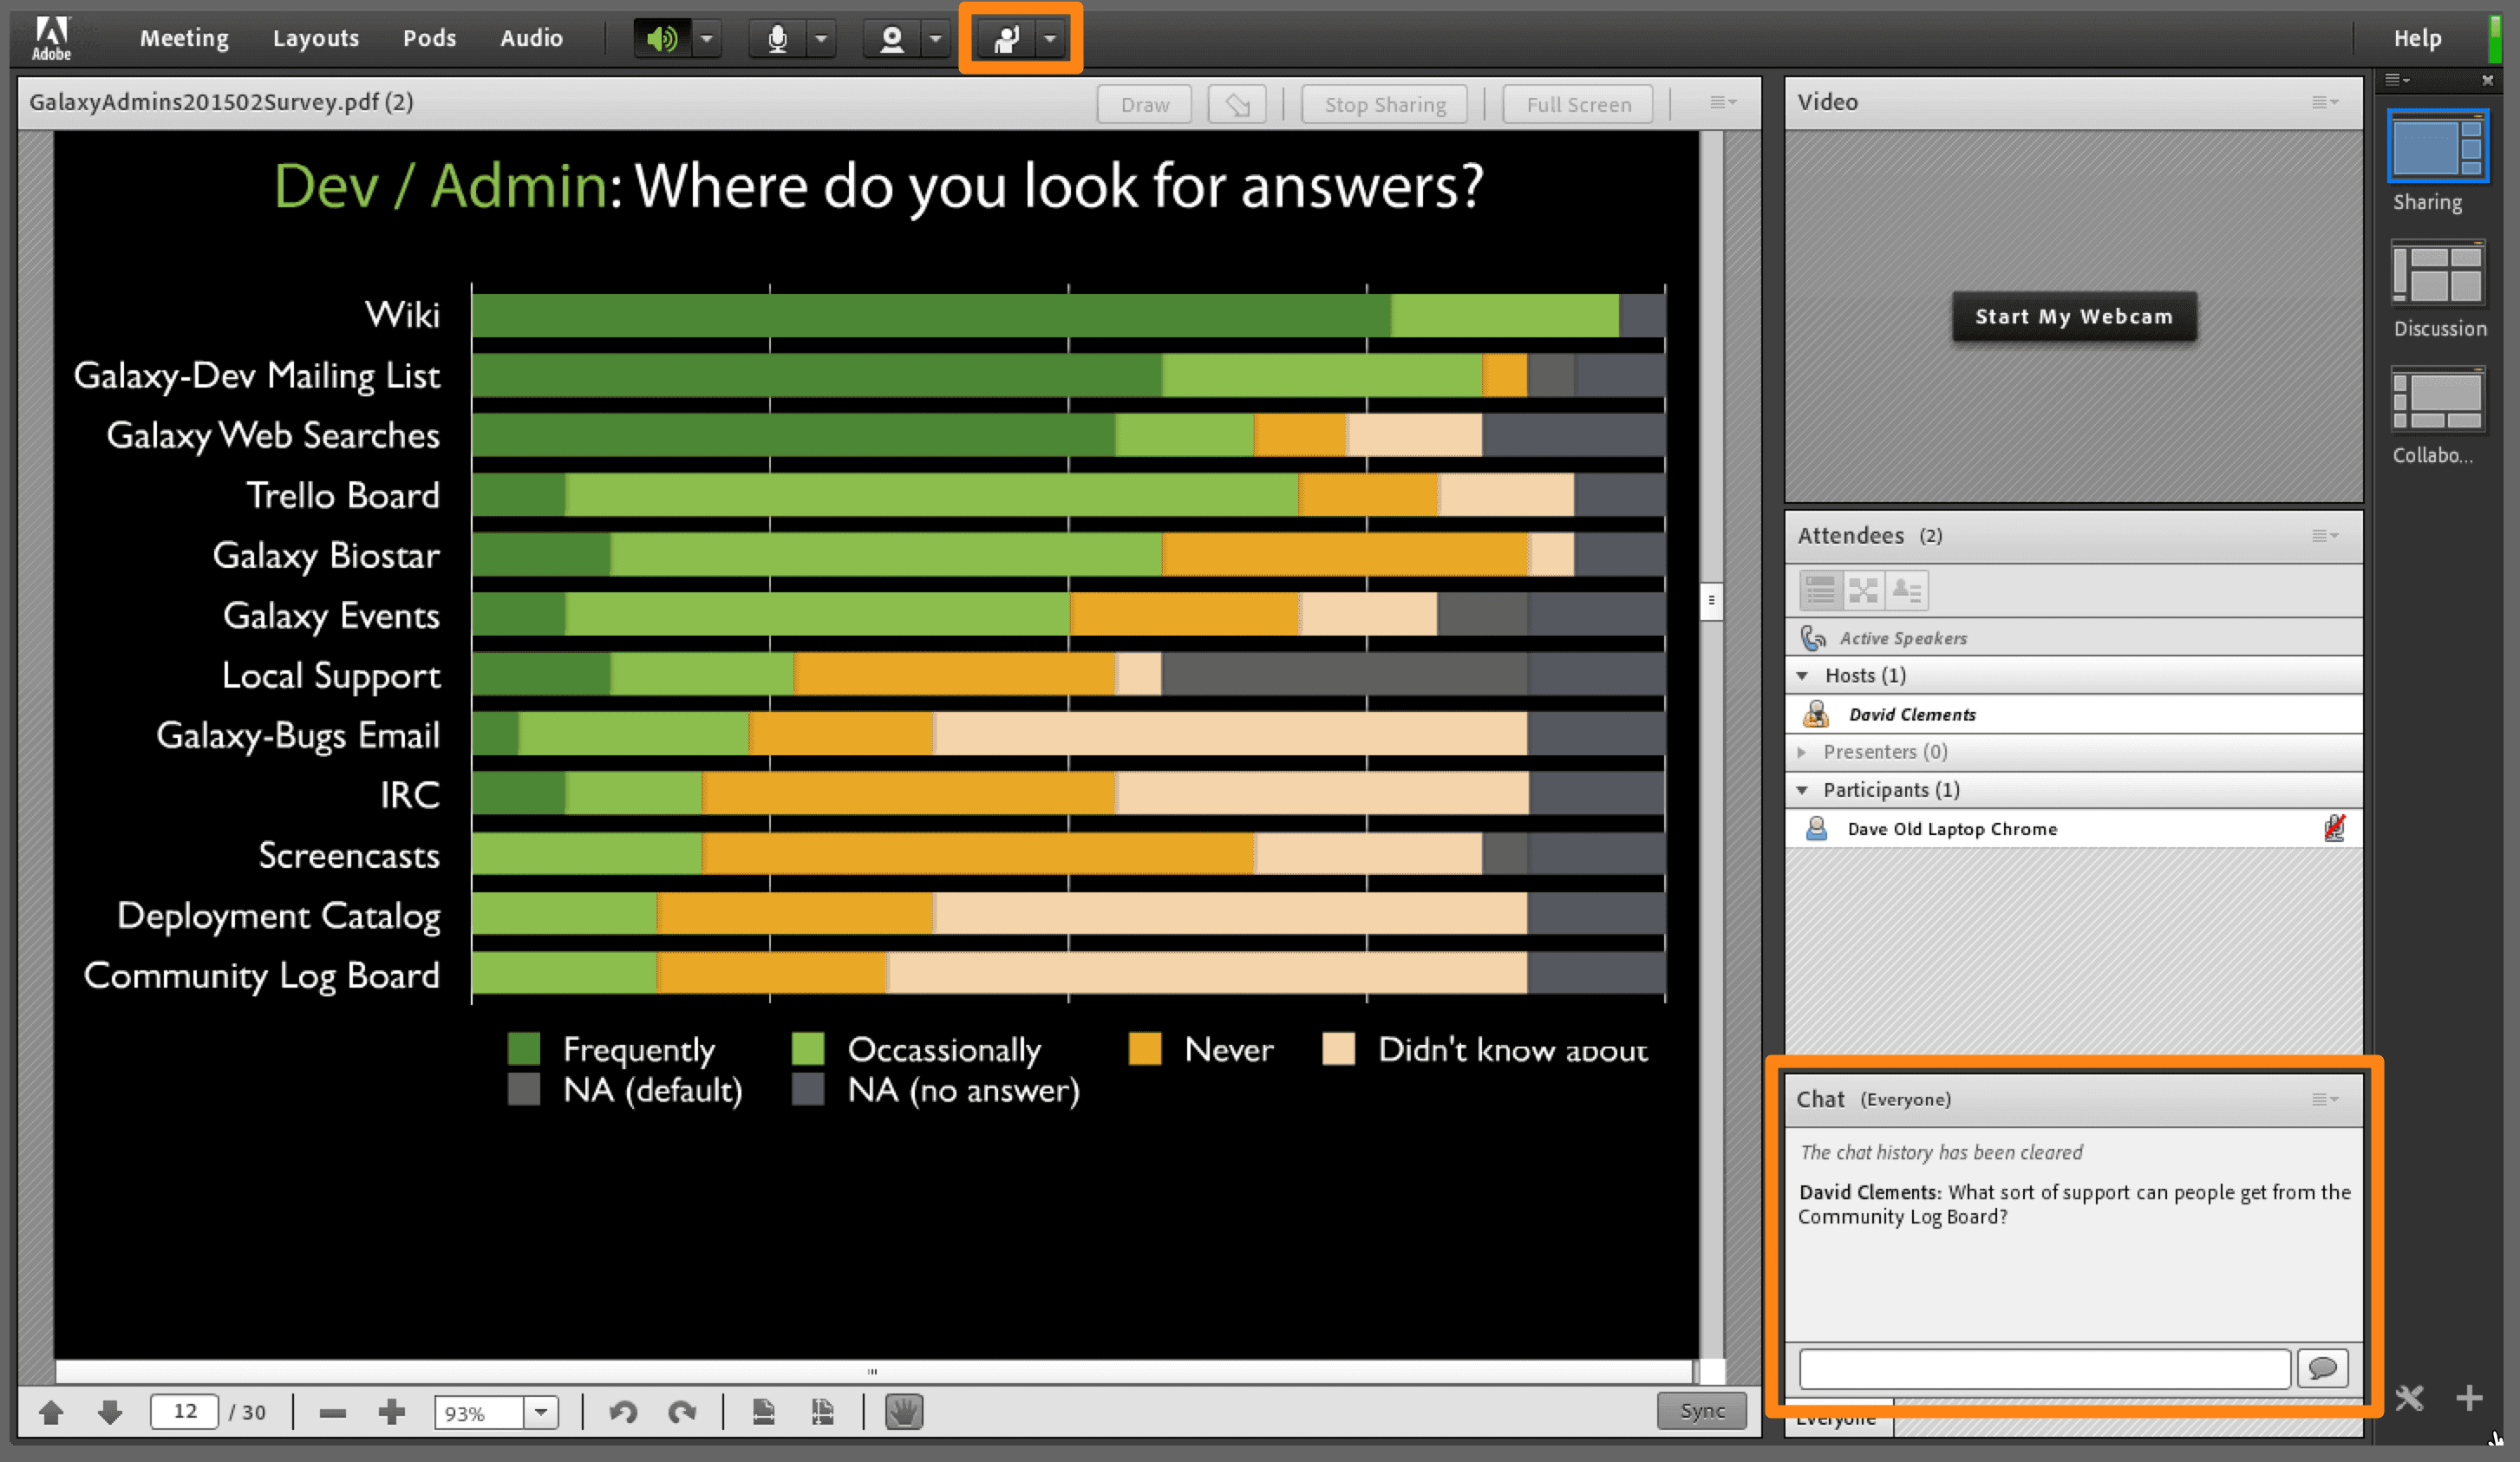The image size is (2520, 1462).
Task: Click the Raise Hand status icon
Action: pyautogui.click(x=1005, y=39)
